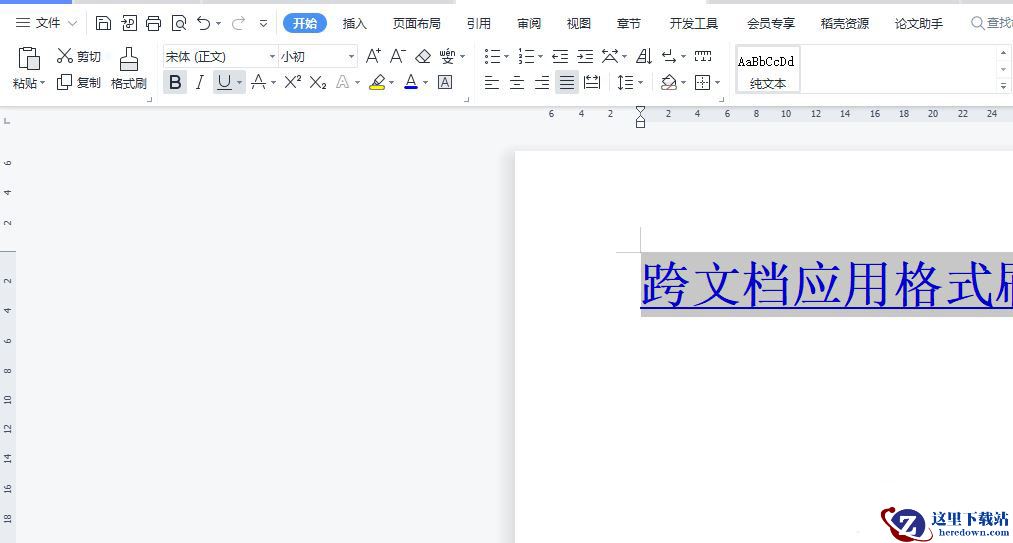Undo the last action
The image size is (1013, 543).
pos(204,23)
